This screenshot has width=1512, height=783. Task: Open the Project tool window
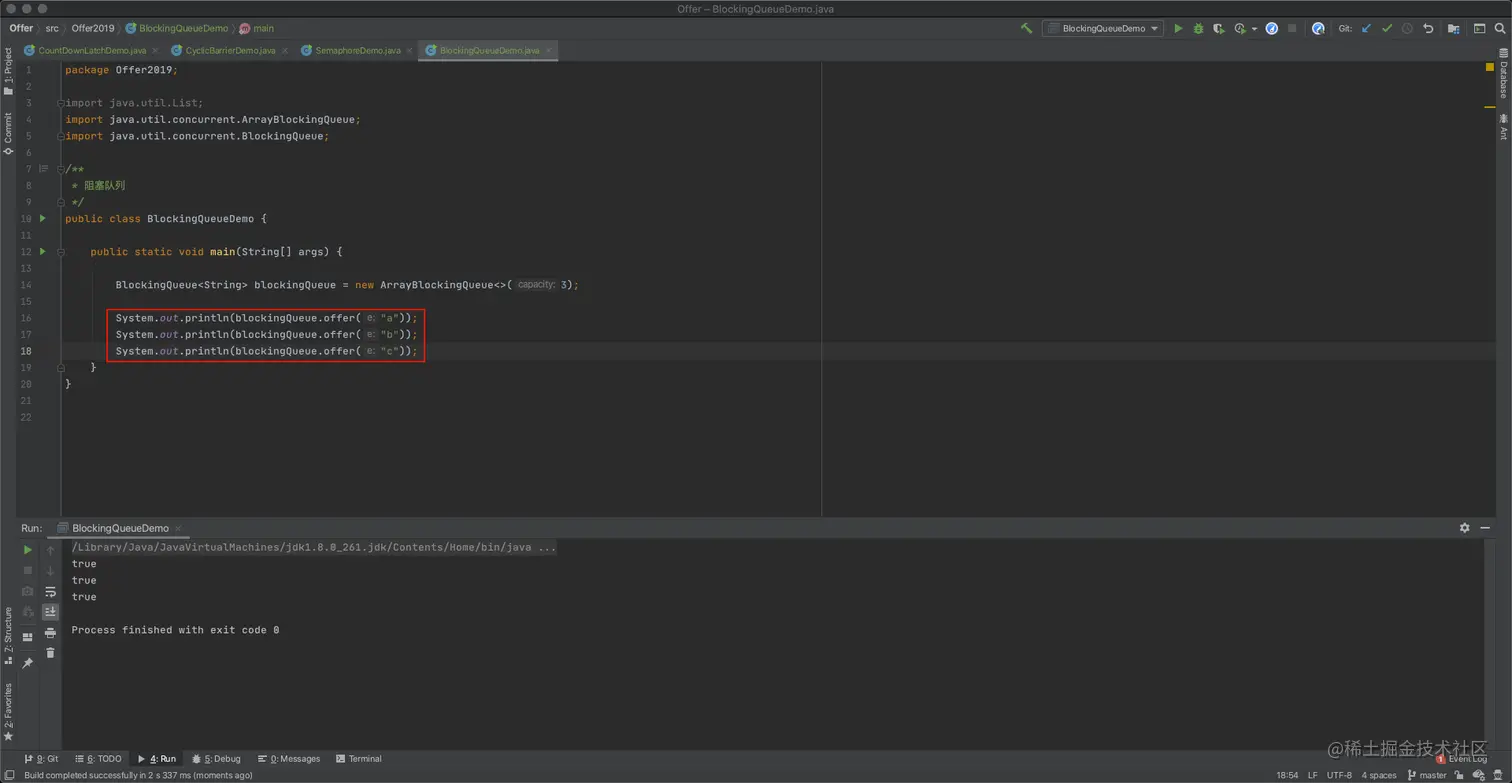(x=8, y=72)
